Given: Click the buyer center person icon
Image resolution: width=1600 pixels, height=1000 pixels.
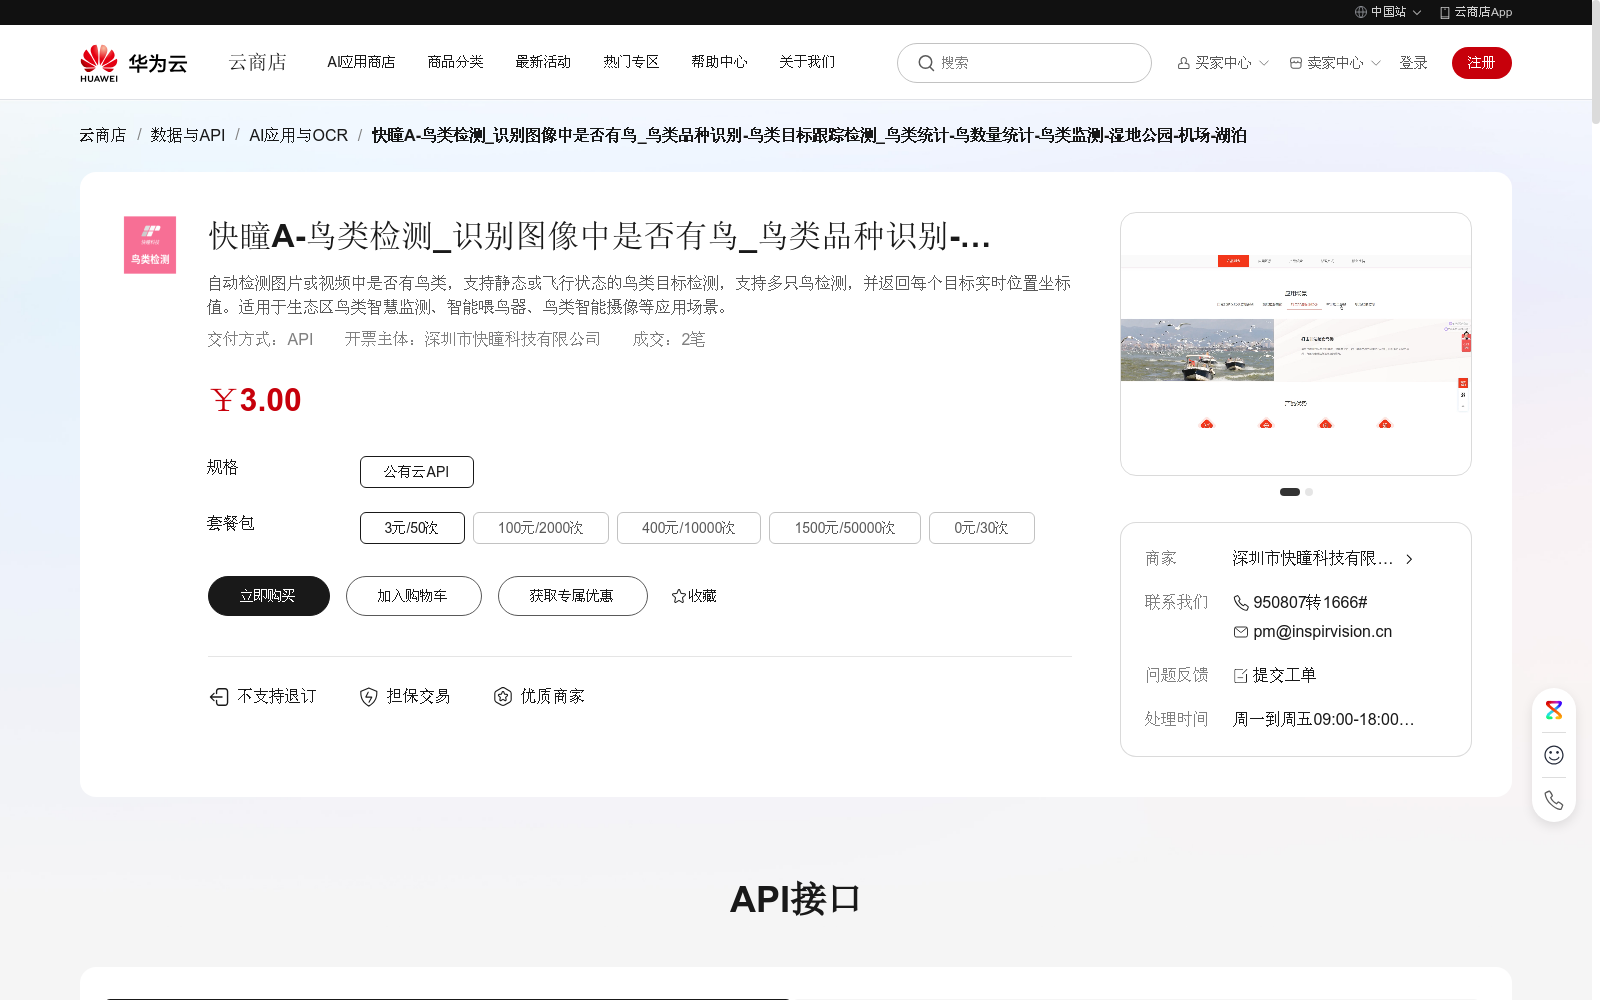Looking at the screenshot, I should tap(1184, 63).
